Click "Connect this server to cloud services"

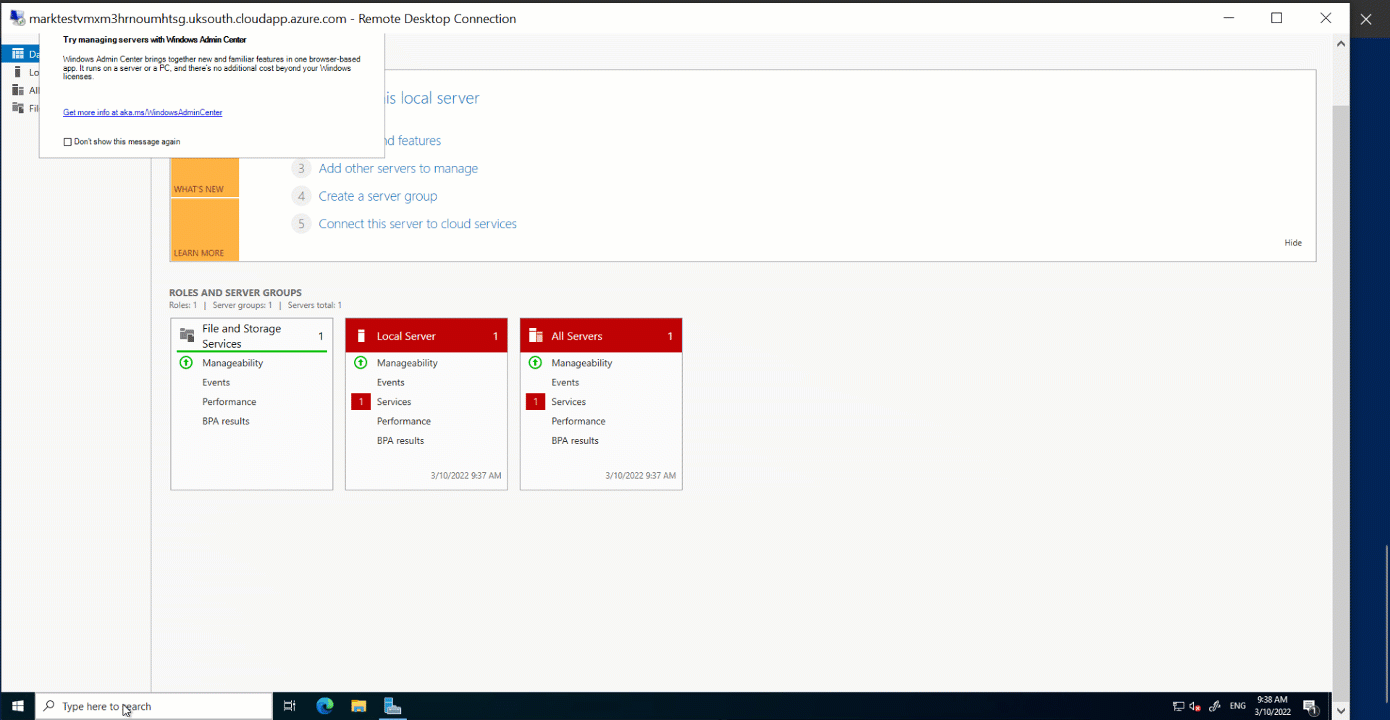[418, 224]
